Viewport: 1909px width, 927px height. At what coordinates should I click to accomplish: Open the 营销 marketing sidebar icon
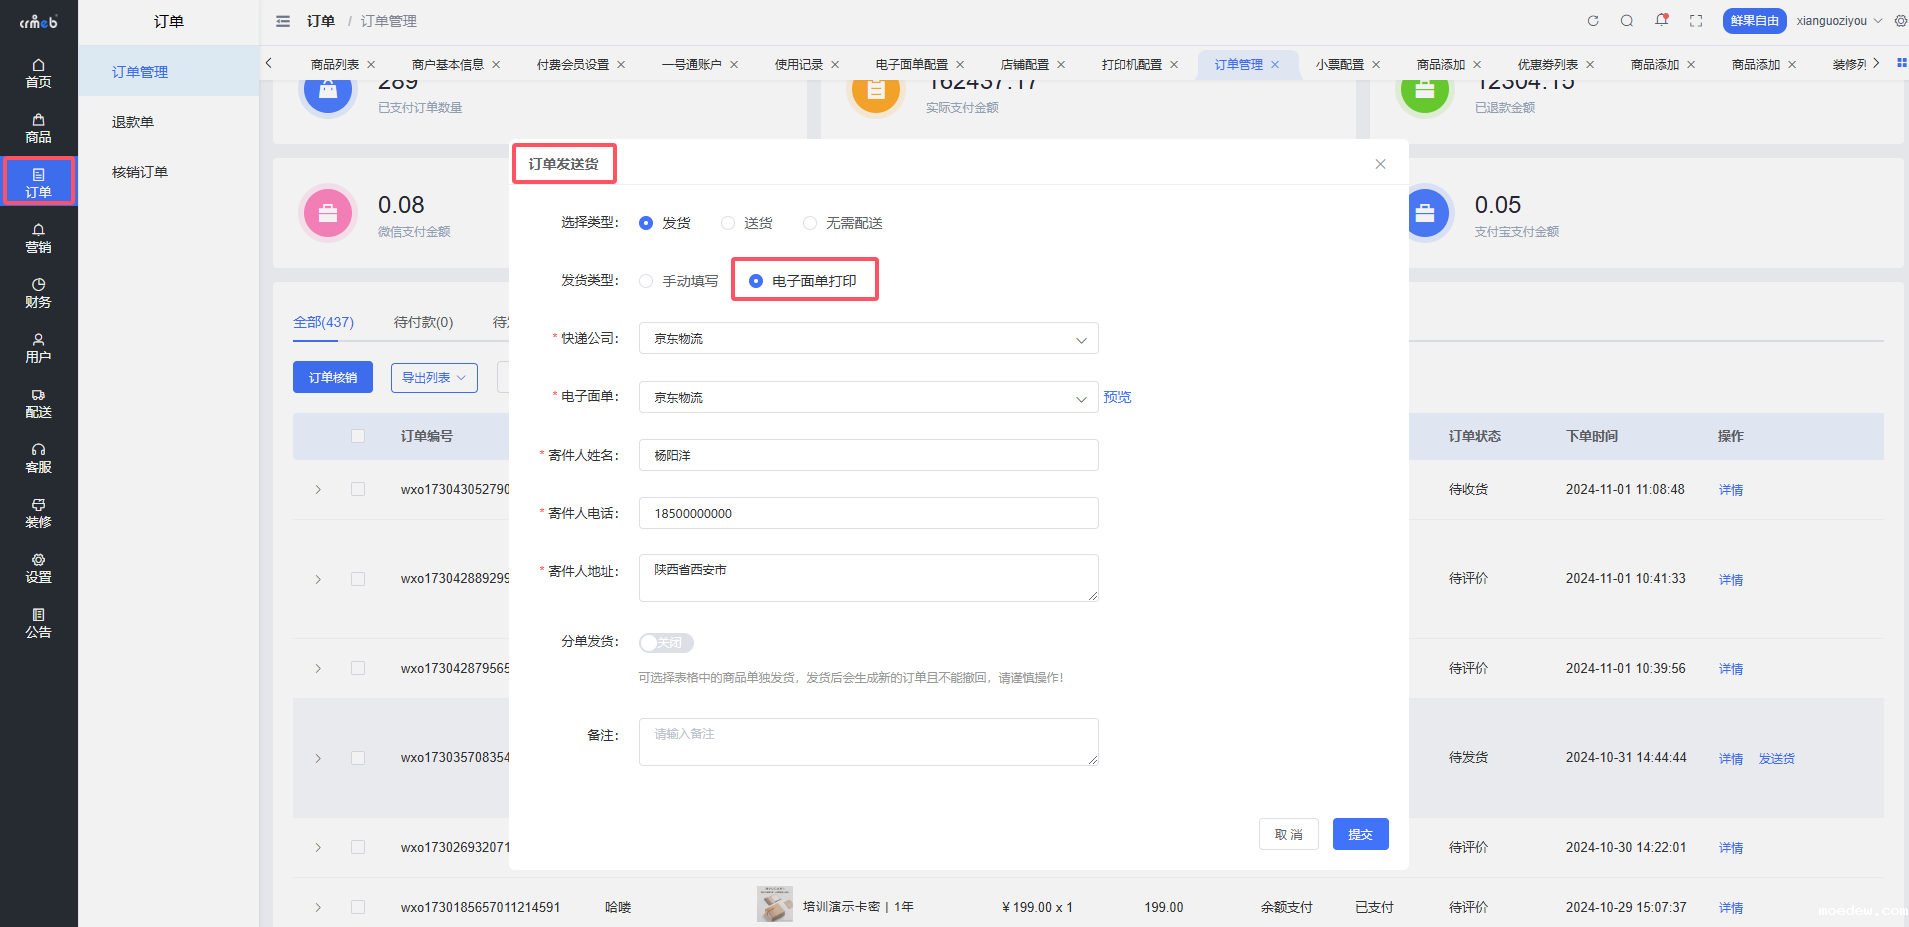[x=38, y=238]
